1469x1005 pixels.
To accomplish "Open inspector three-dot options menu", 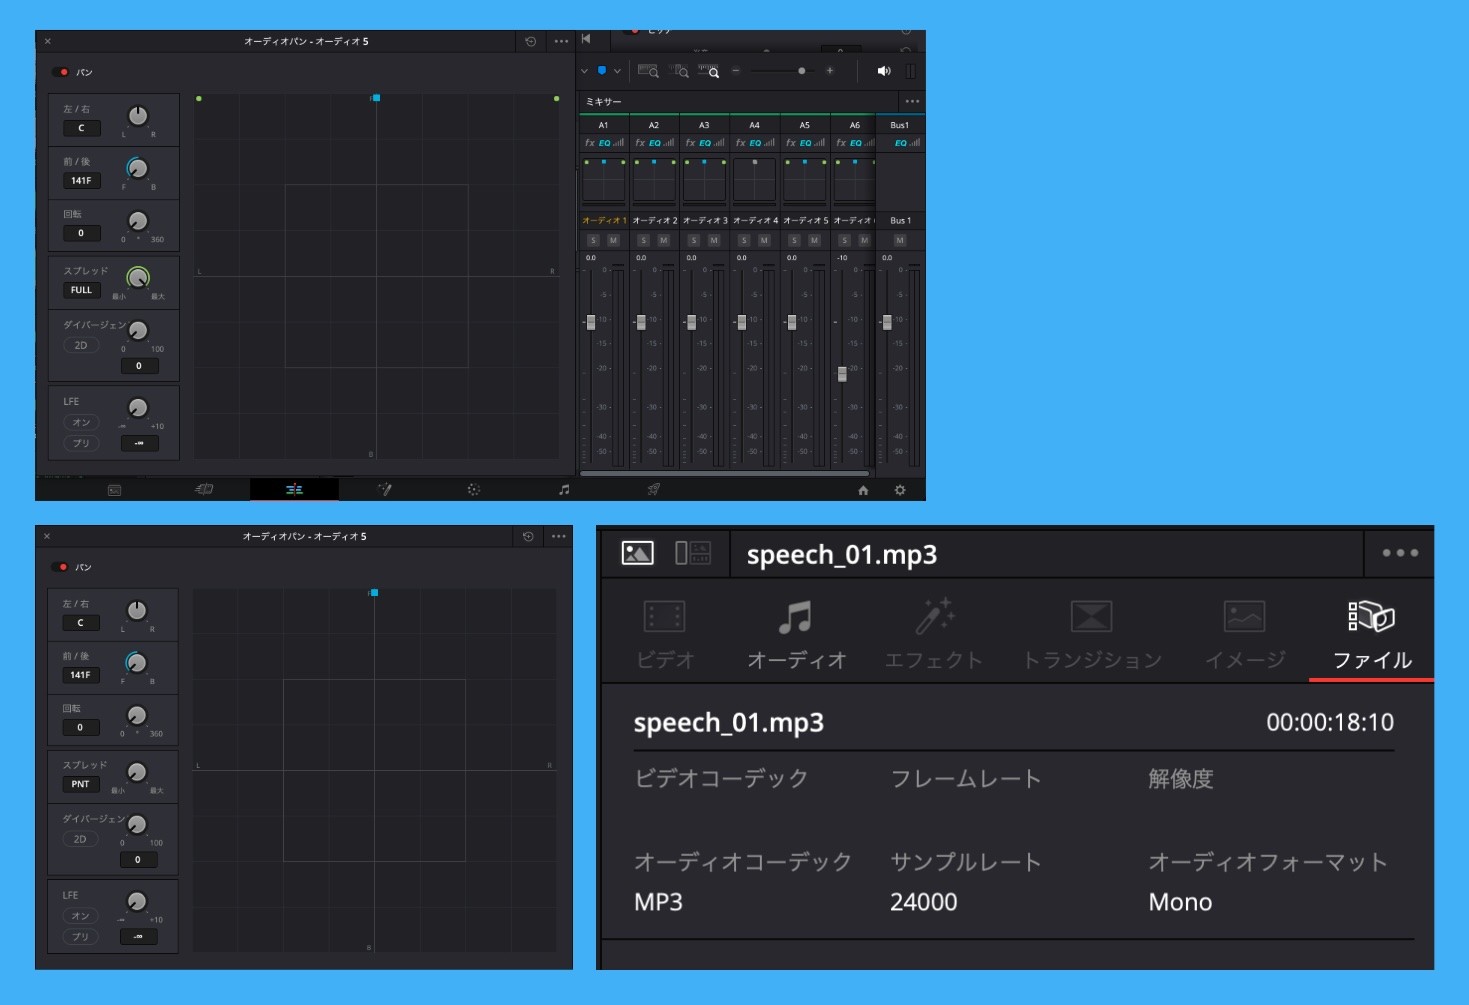I will coord(1400,553).
